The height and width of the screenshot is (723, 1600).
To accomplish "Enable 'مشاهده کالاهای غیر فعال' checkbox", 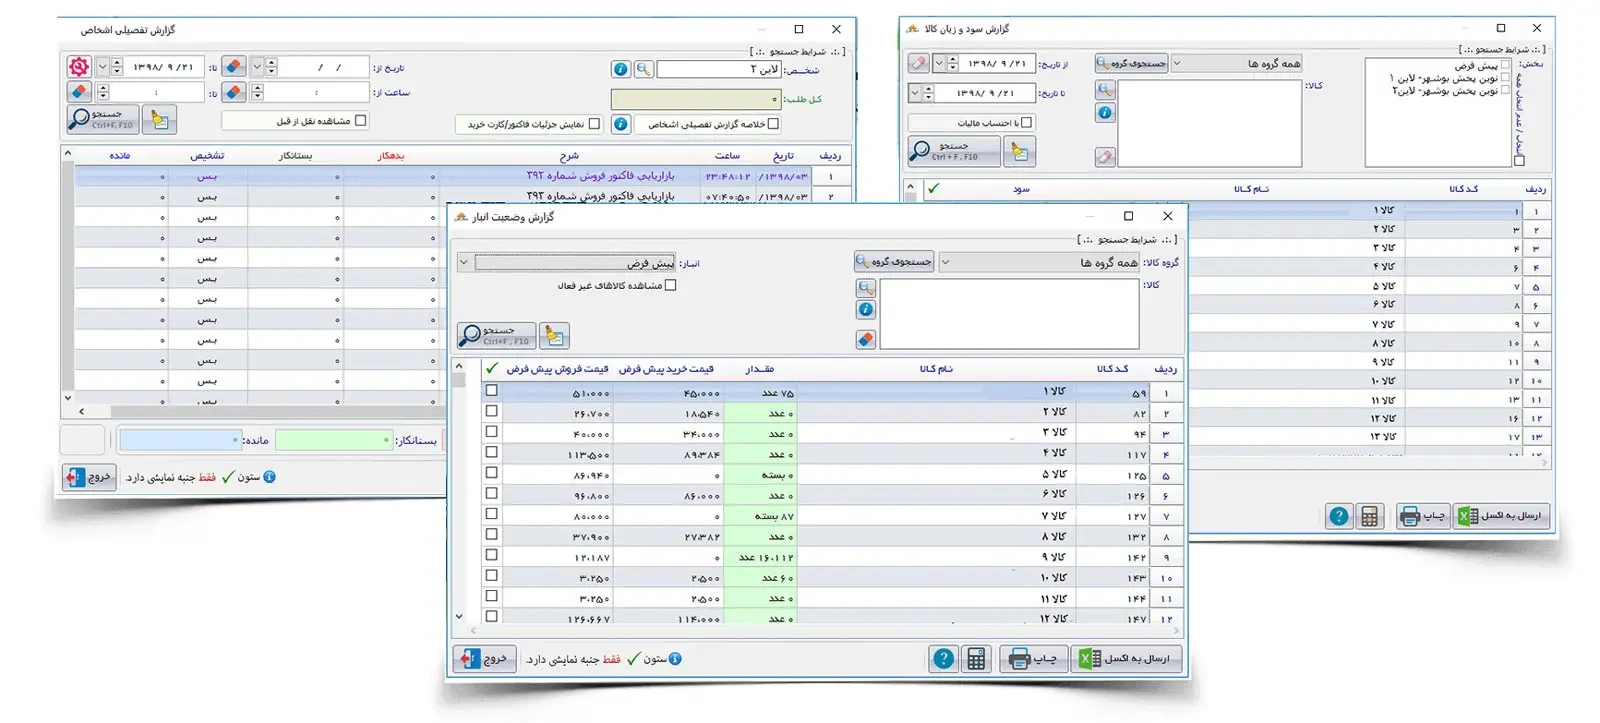I will [x=671, y=285].
